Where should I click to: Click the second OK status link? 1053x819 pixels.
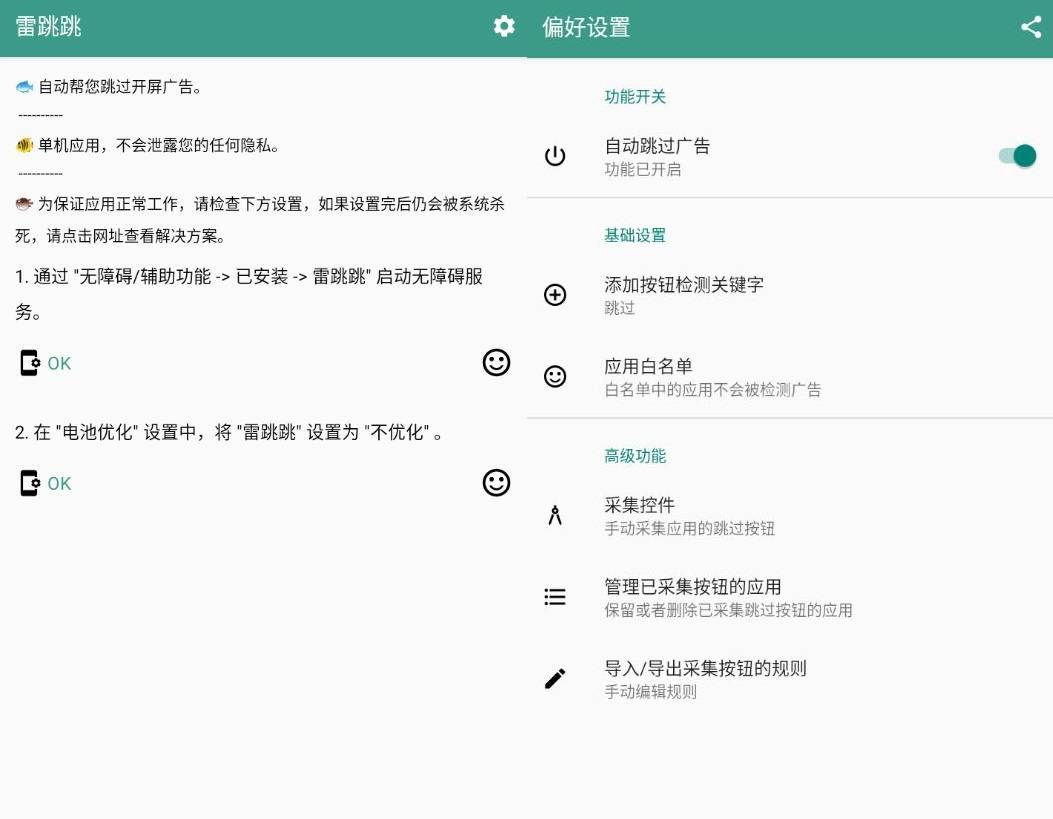60,483
